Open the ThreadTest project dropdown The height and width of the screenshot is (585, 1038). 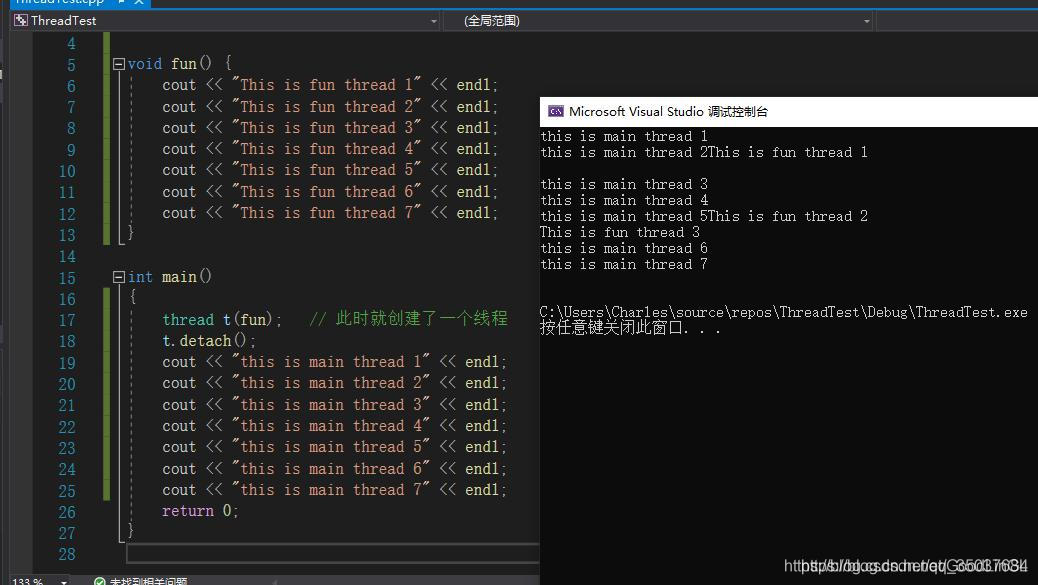434,21
